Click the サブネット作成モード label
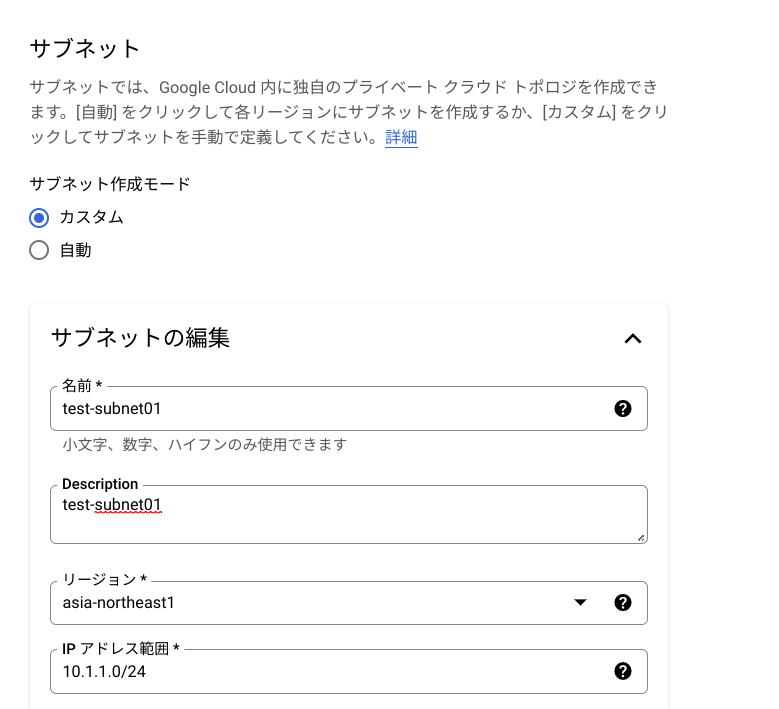779x709 pixels. [110, 184]
